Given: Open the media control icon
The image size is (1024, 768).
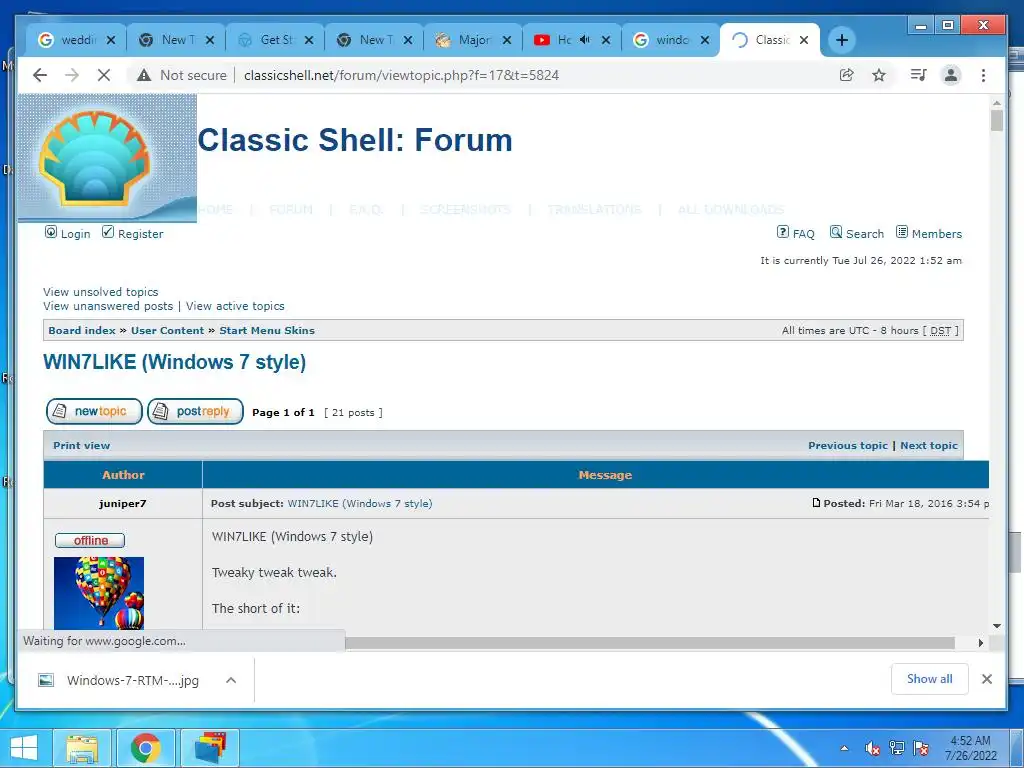Looking at the screenshot, I should 918,75.
